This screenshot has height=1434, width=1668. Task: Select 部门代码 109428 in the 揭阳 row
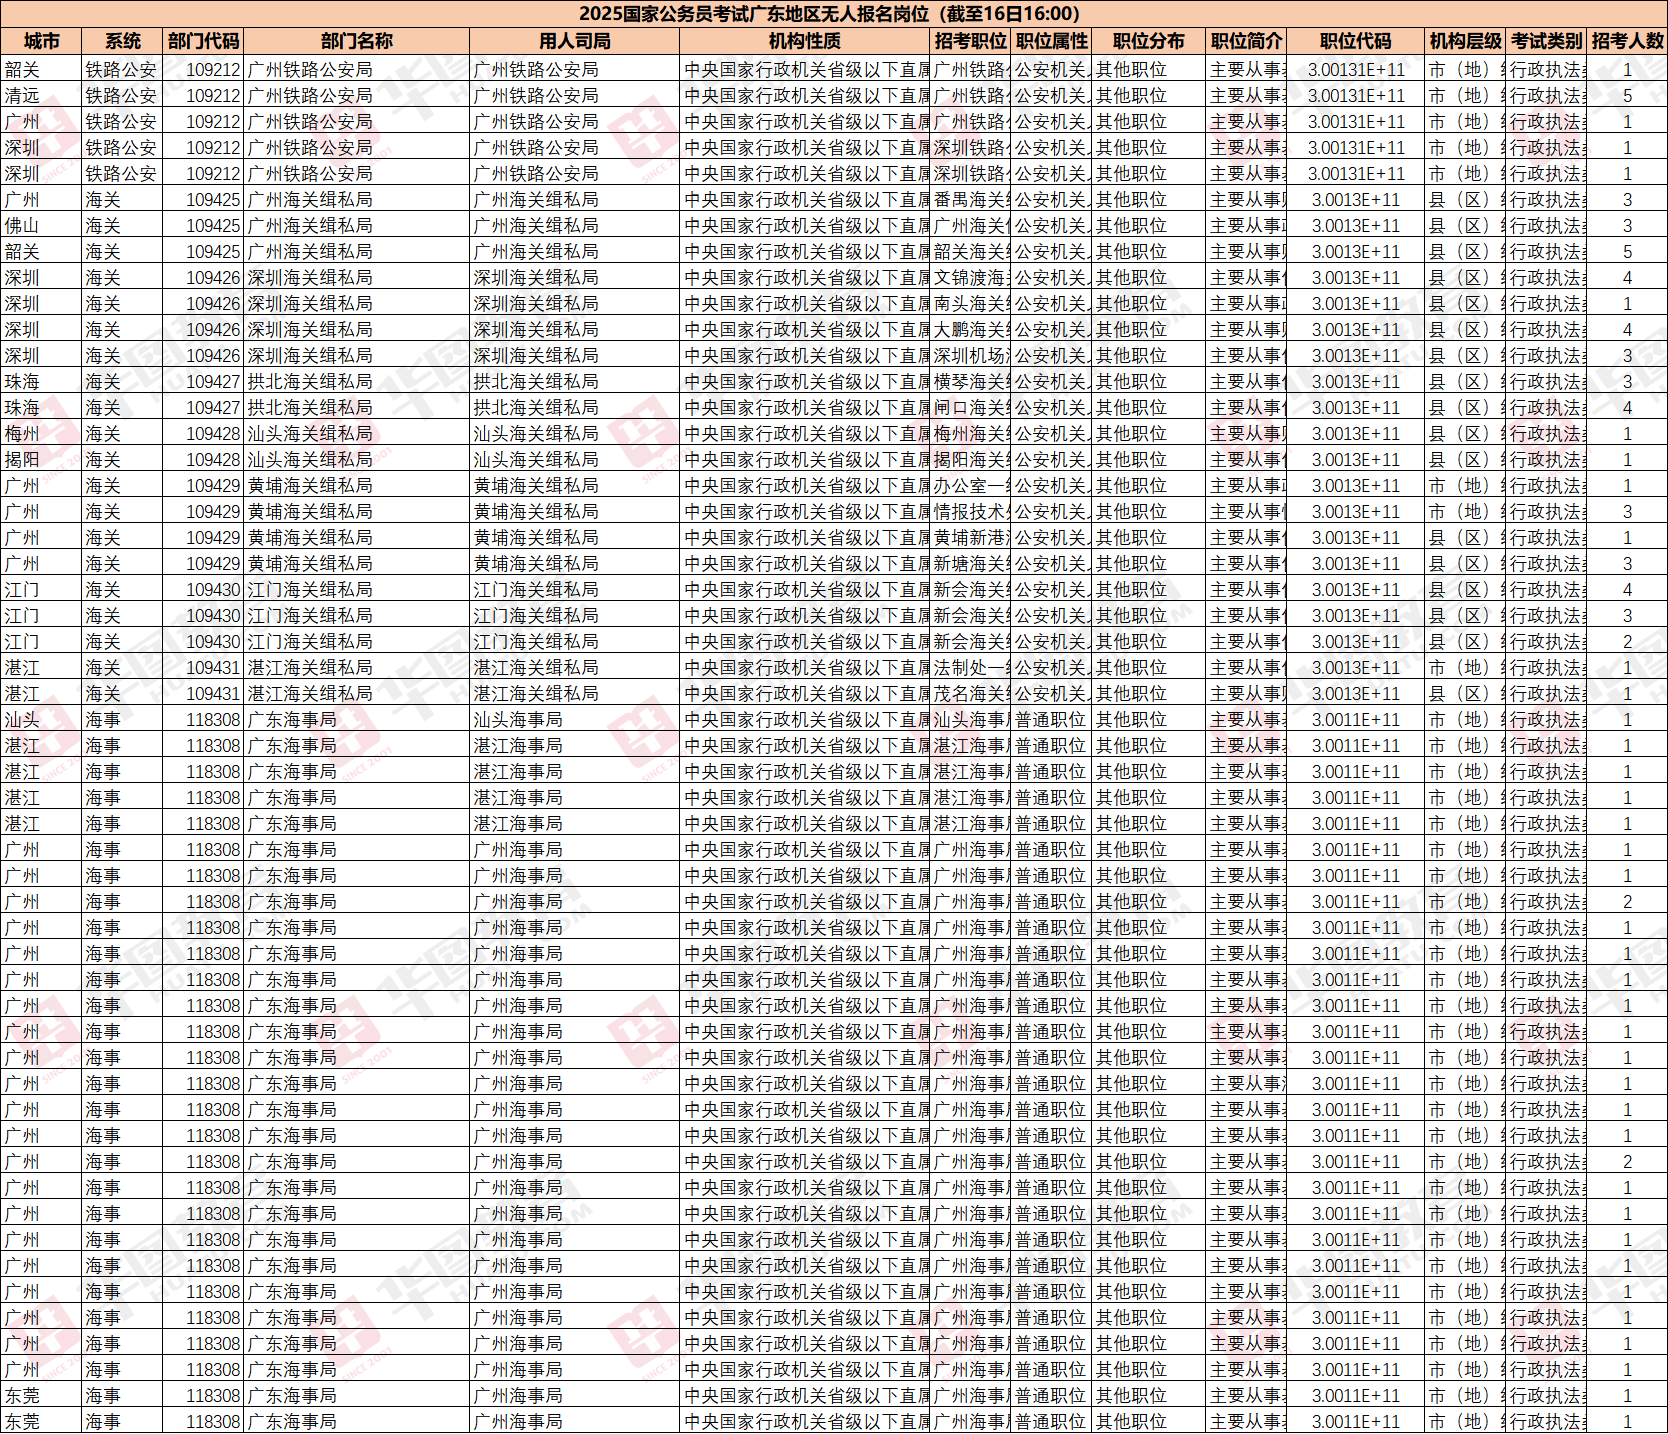coord(203,460)
